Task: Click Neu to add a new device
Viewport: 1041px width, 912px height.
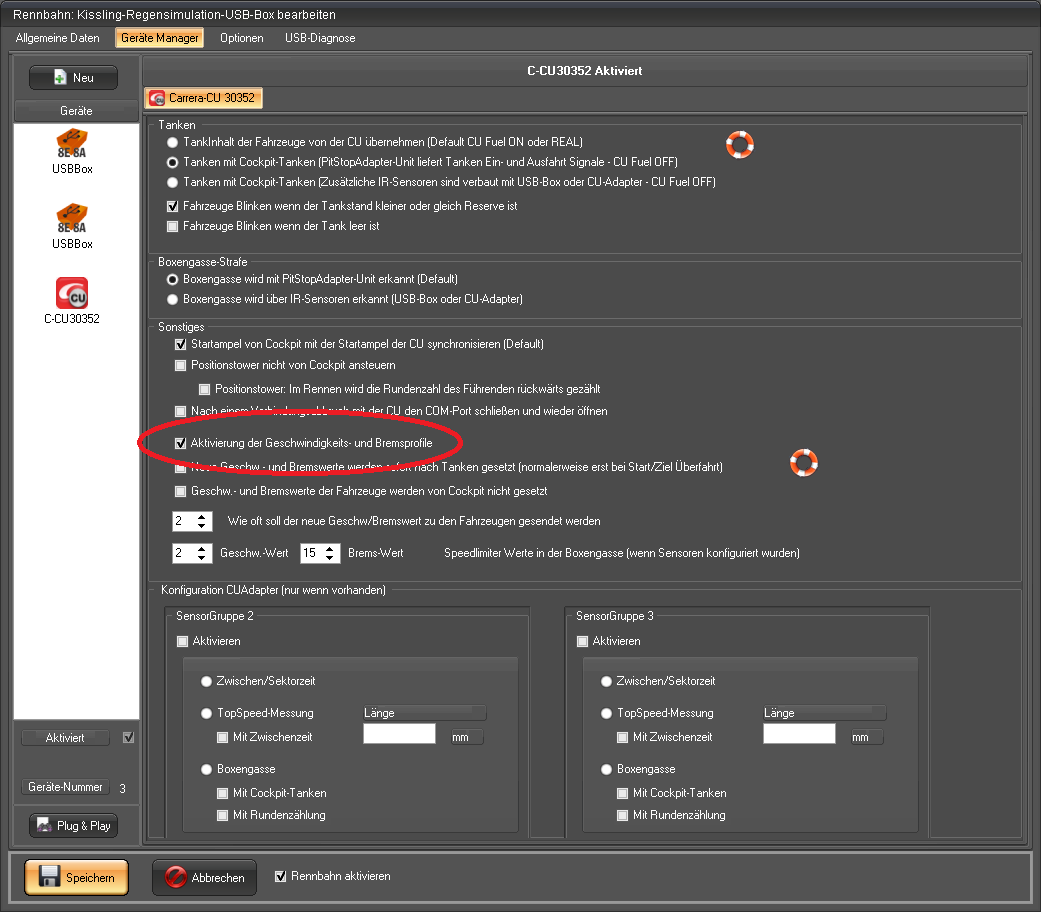Action: coord(73,77)
